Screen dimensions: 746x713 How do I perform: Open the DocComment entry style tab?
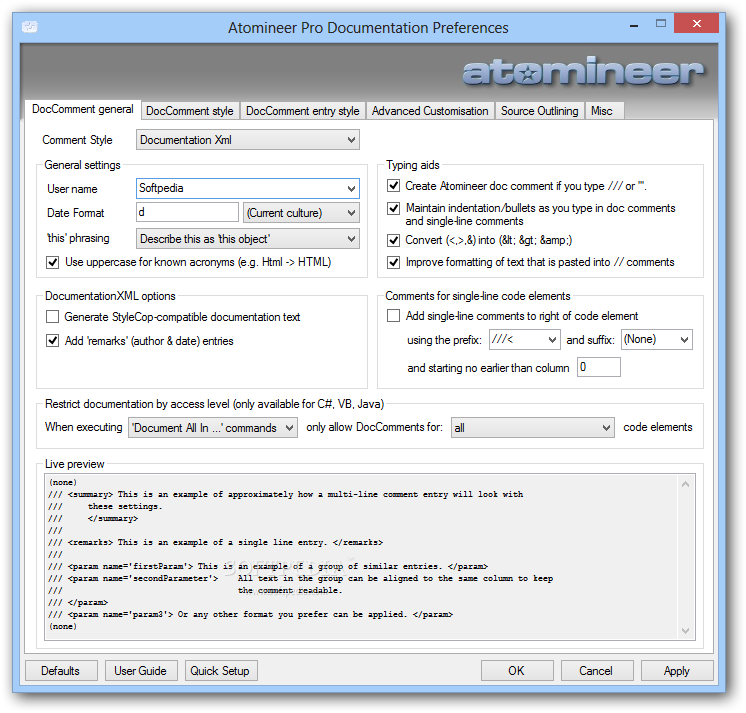tap(303, 111)
